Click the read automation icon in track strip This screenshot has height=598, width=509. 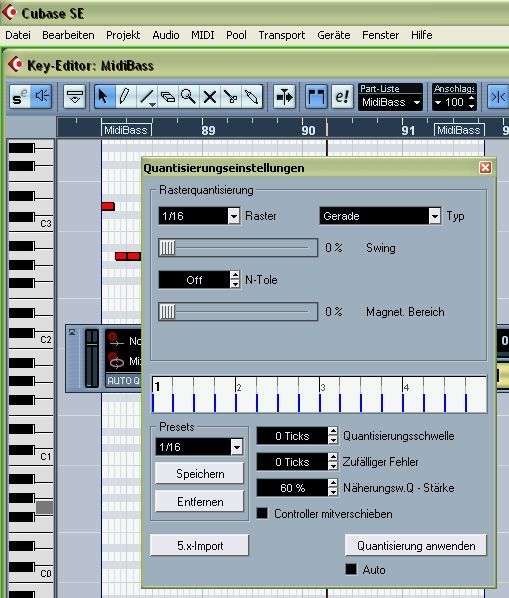(116, 339)
